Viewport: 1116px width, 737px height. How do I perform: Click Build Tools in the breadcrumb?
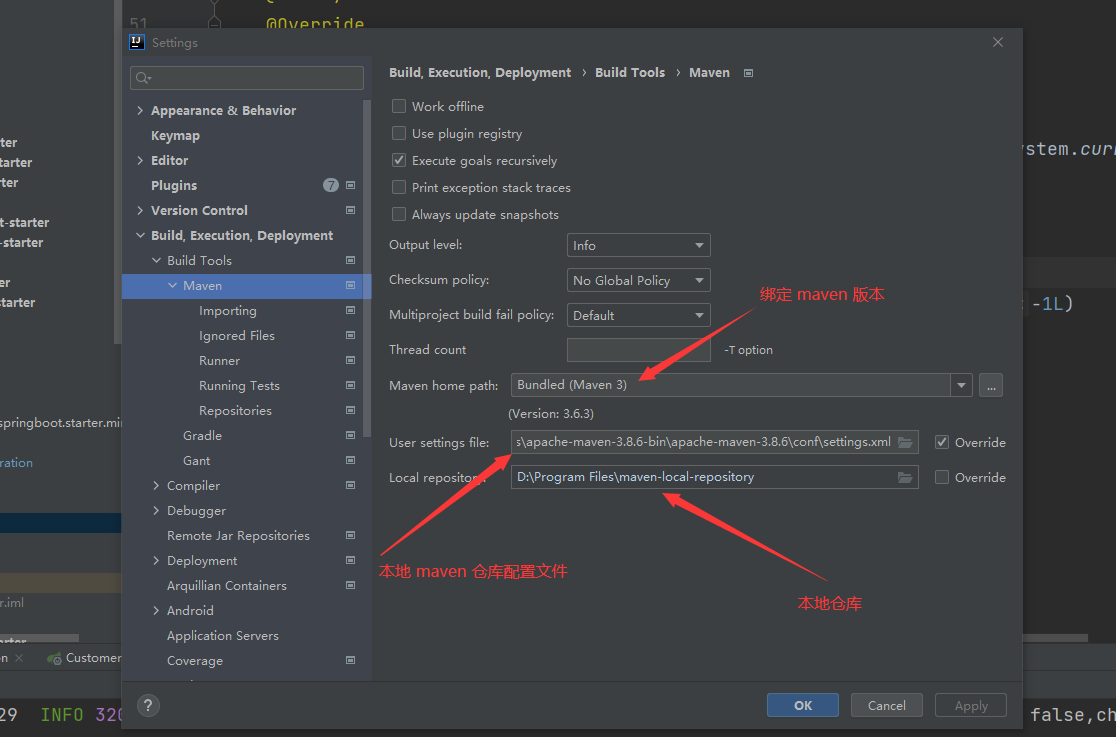pos(630,73)
